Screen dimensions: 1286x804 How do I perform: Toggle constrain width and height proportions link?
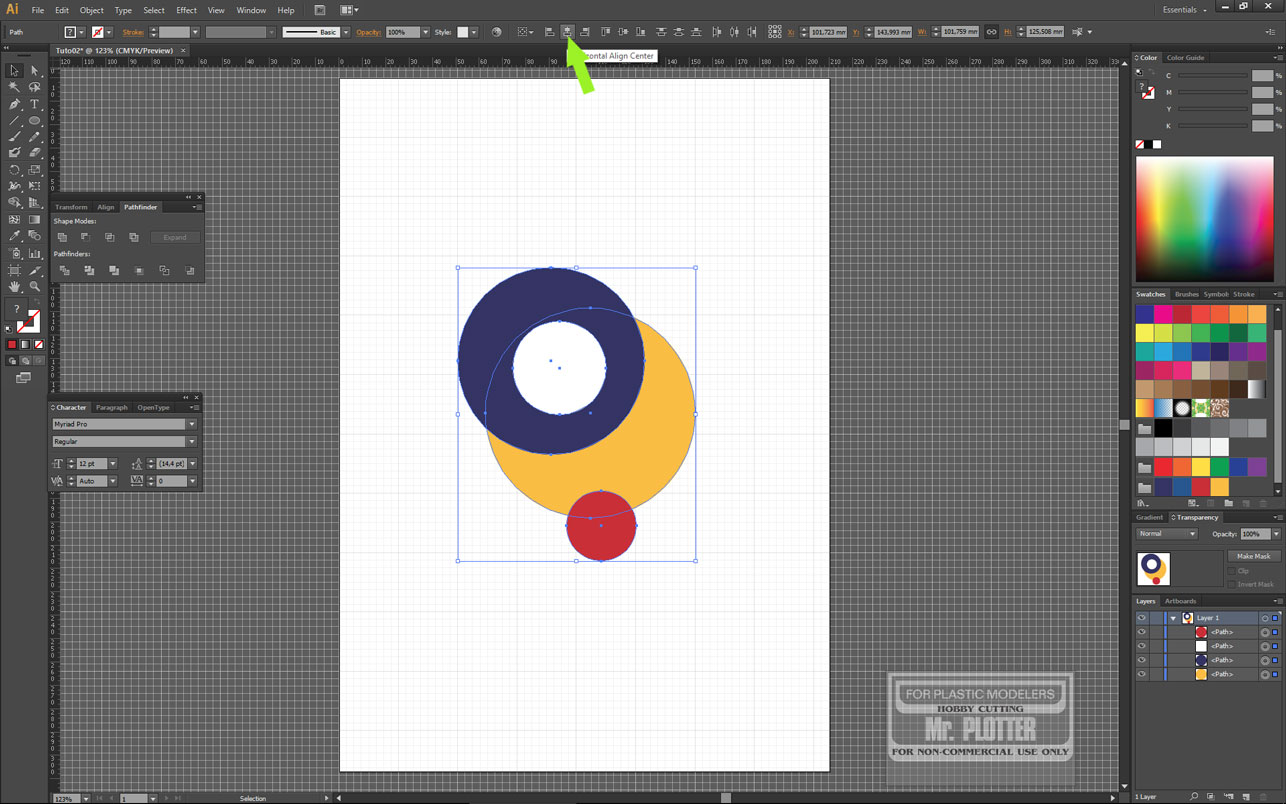991,32
